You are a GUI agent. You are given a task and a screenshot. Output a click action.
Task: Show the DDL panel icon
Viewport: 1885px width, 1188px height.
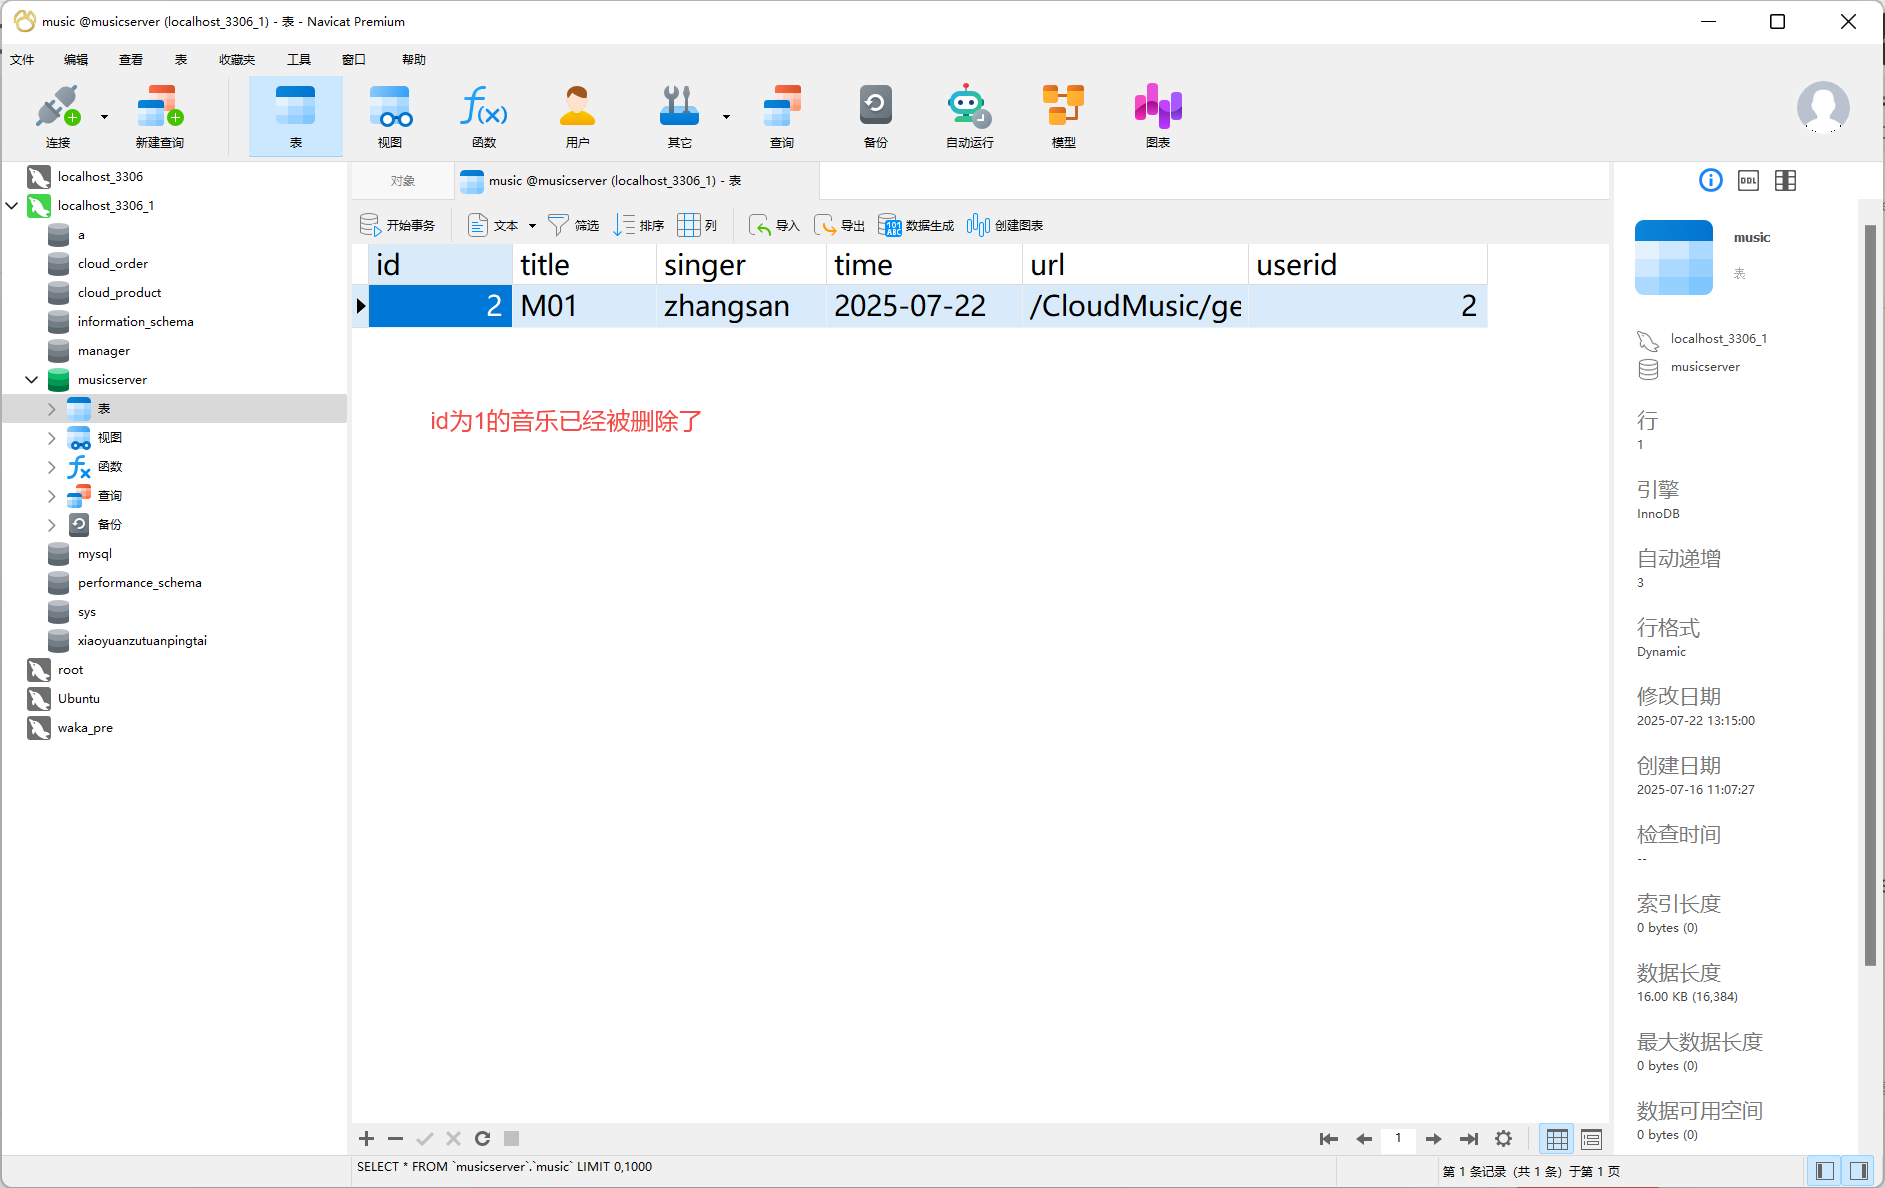(x=1748, y=180)
